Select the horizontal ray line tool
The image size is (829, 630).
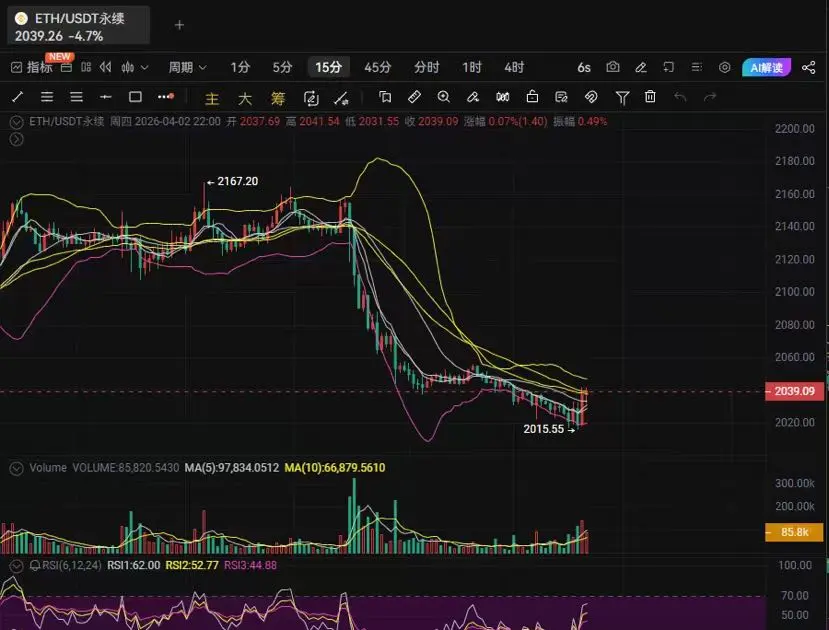106,97
